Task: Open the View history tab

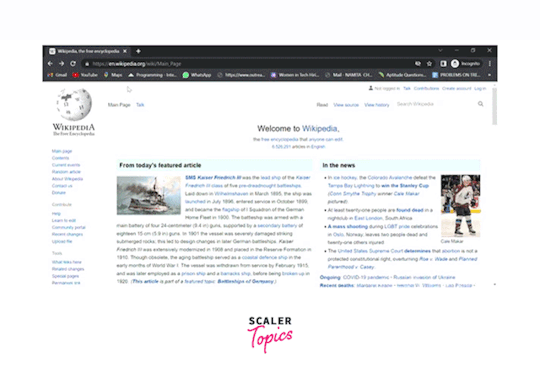Action: pos(376,105)
